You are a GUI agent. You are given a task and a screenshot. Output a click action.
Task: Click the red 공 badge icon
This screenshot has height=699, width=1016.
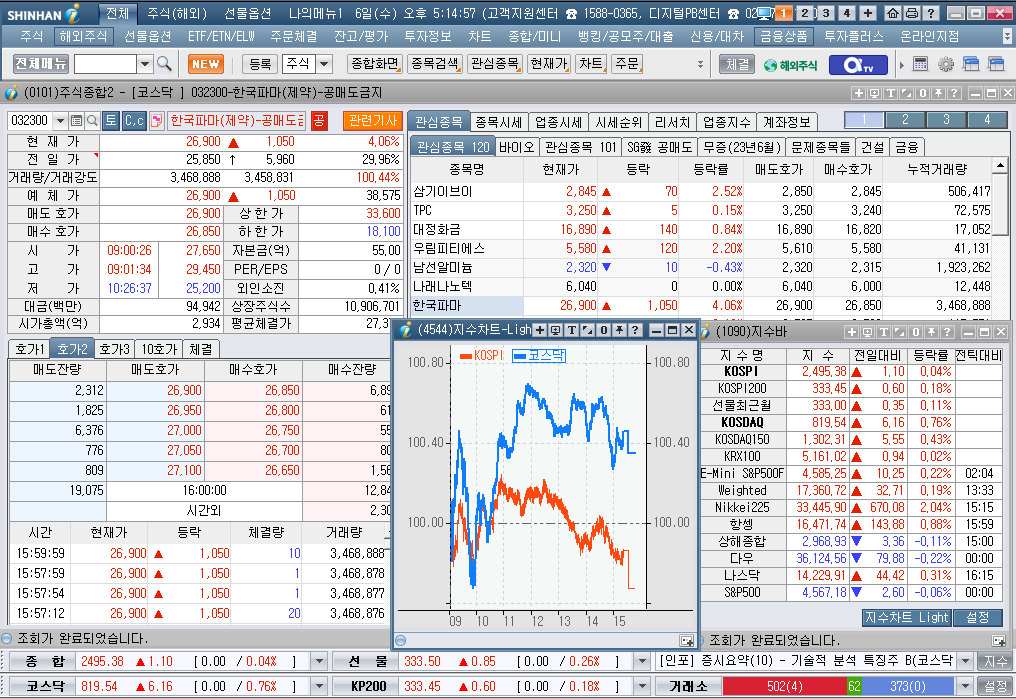click(x=319, y=120)
